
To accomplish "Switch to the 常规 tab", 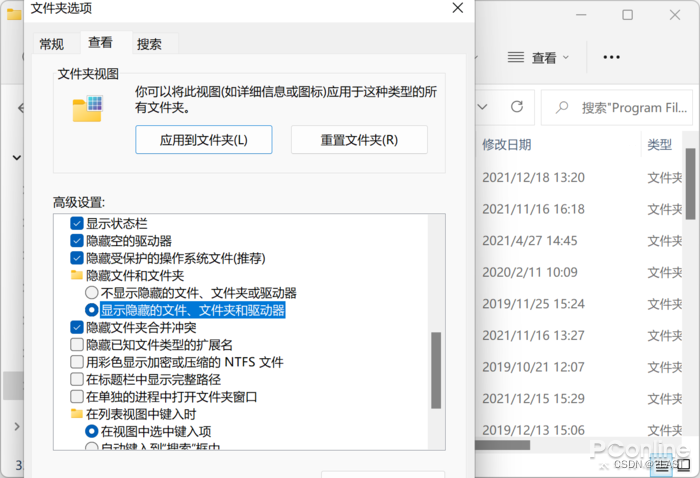I will tap(52, 44).
